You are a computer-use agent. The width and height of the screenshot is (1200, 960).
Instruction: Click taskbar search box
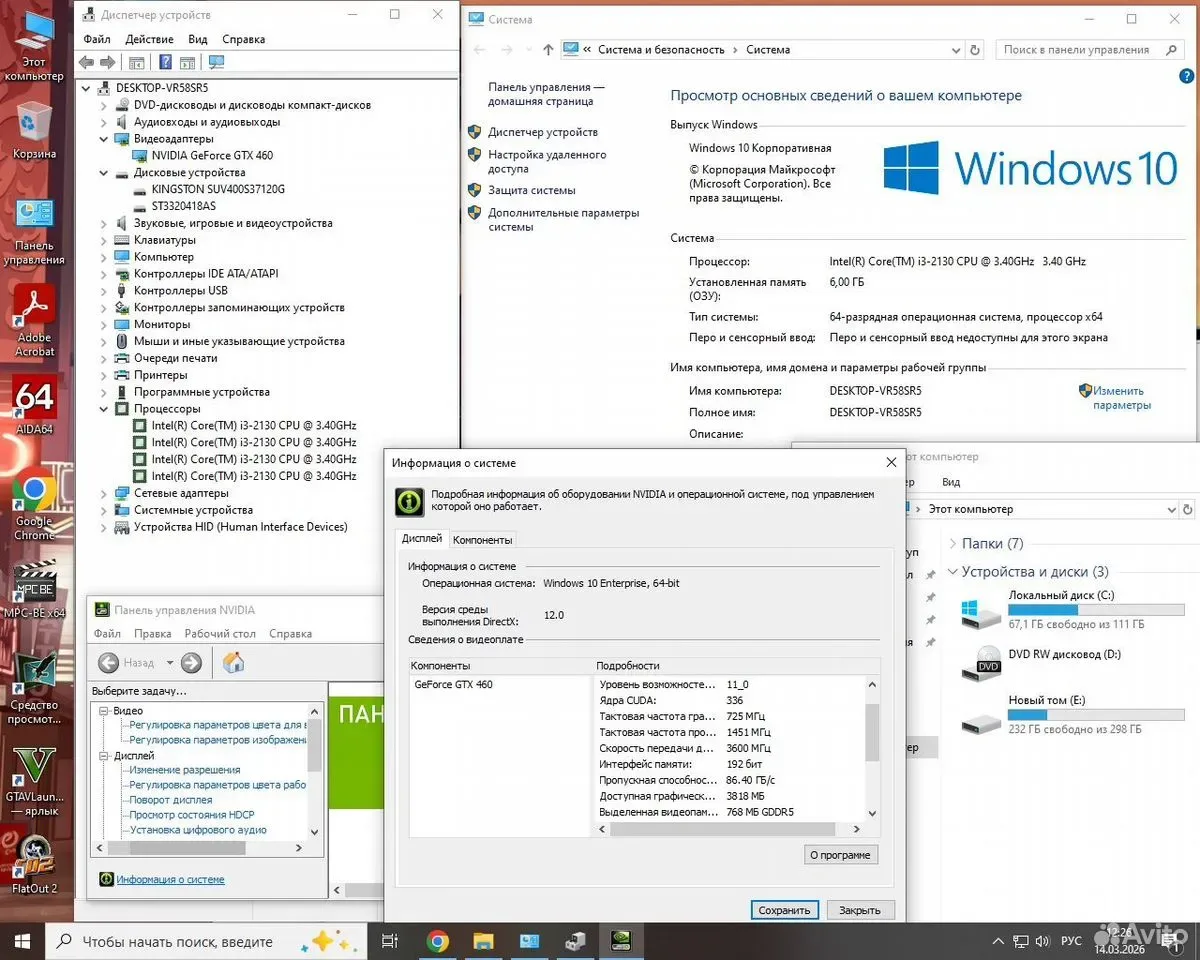206,941
